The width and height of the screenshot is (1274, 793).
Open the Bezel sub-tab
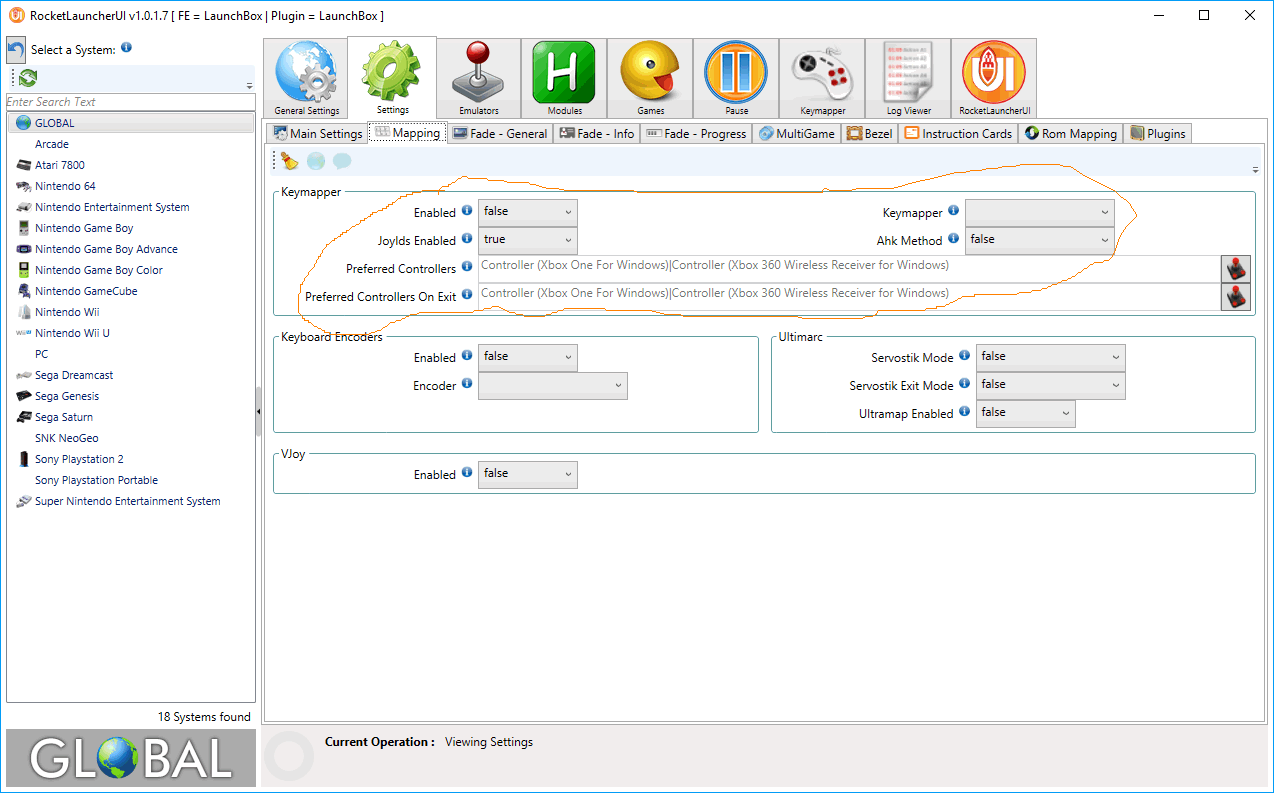click(x=870, y=133)
